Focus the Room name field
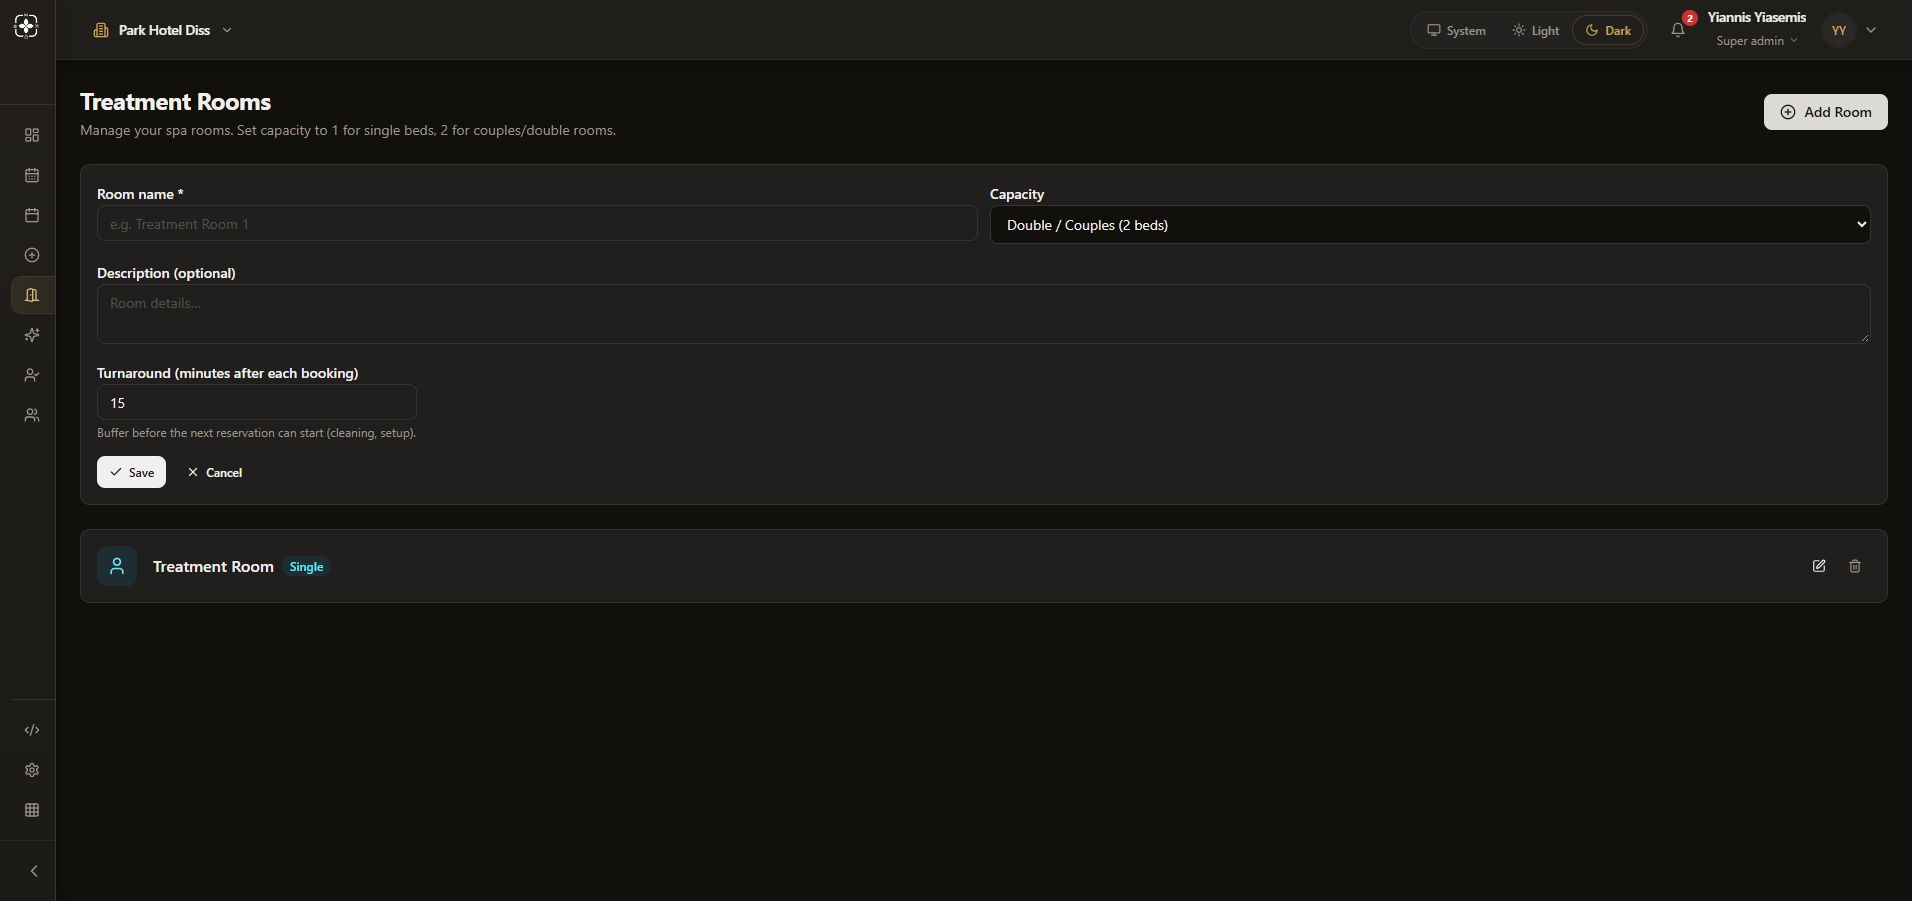Viewport: 1912px width, 901px height. click(x=537, y=224)
